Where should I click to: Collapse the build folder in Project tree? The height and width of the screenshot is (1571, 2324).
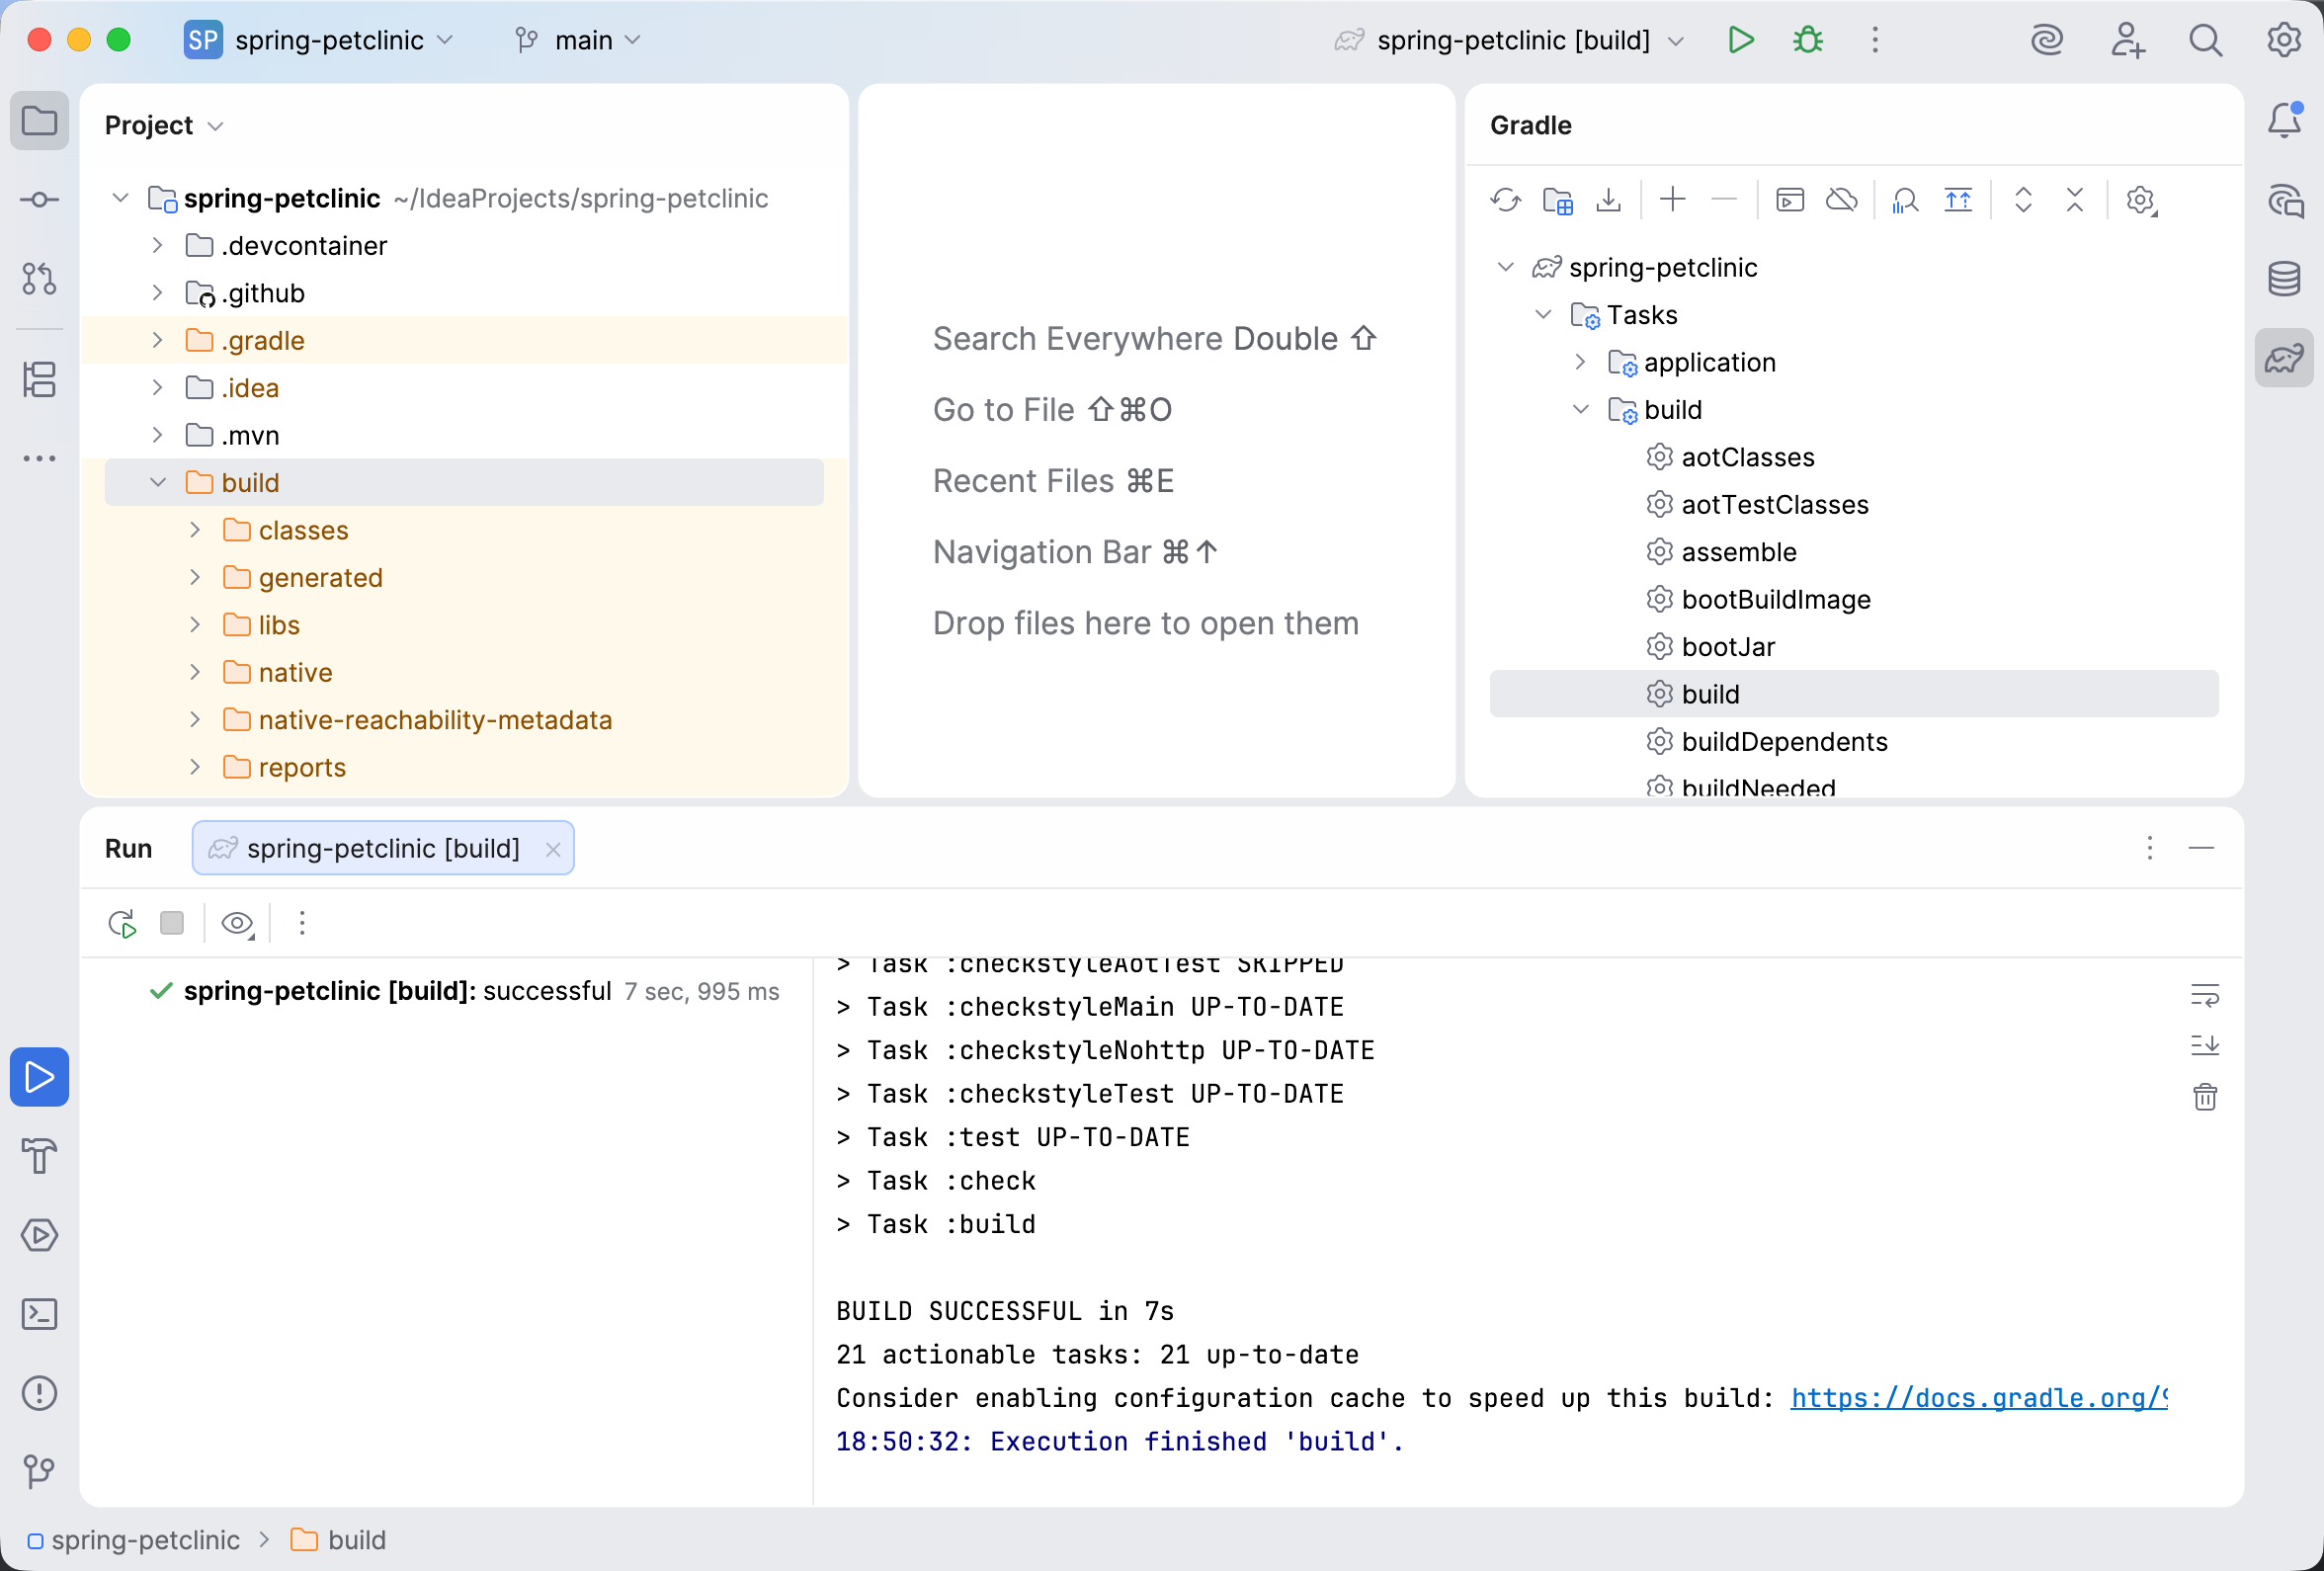[157, 482]
